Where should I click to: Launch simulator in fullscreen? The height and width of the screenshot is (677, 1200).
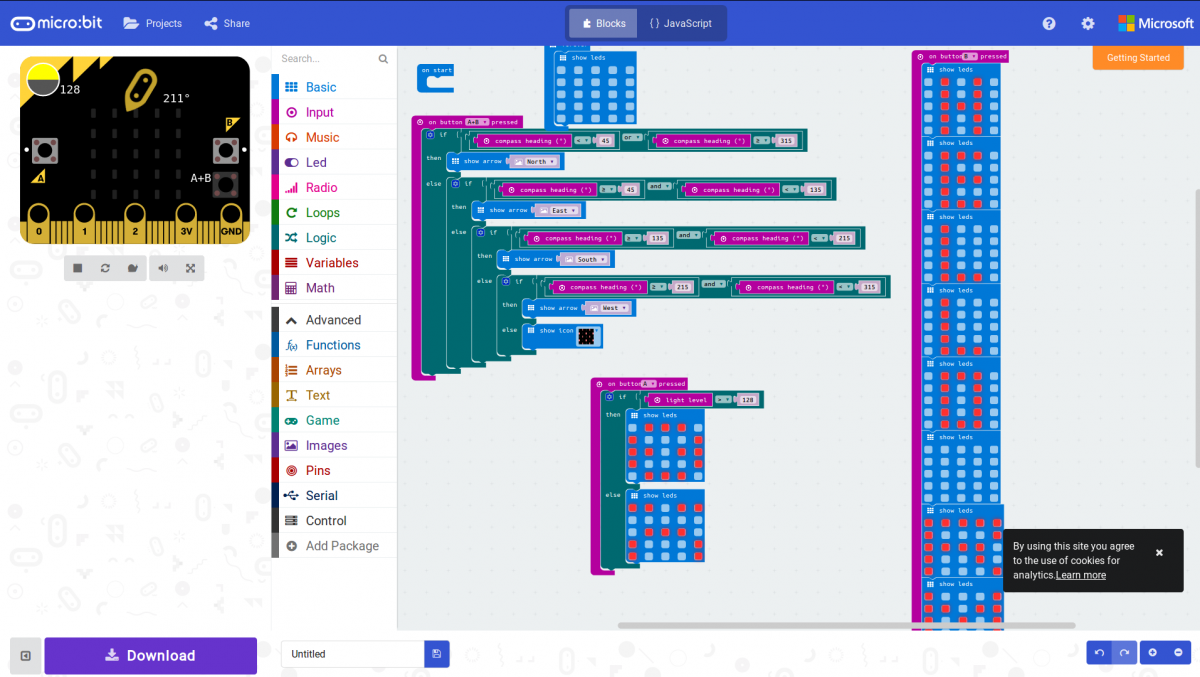pos(190,268)
